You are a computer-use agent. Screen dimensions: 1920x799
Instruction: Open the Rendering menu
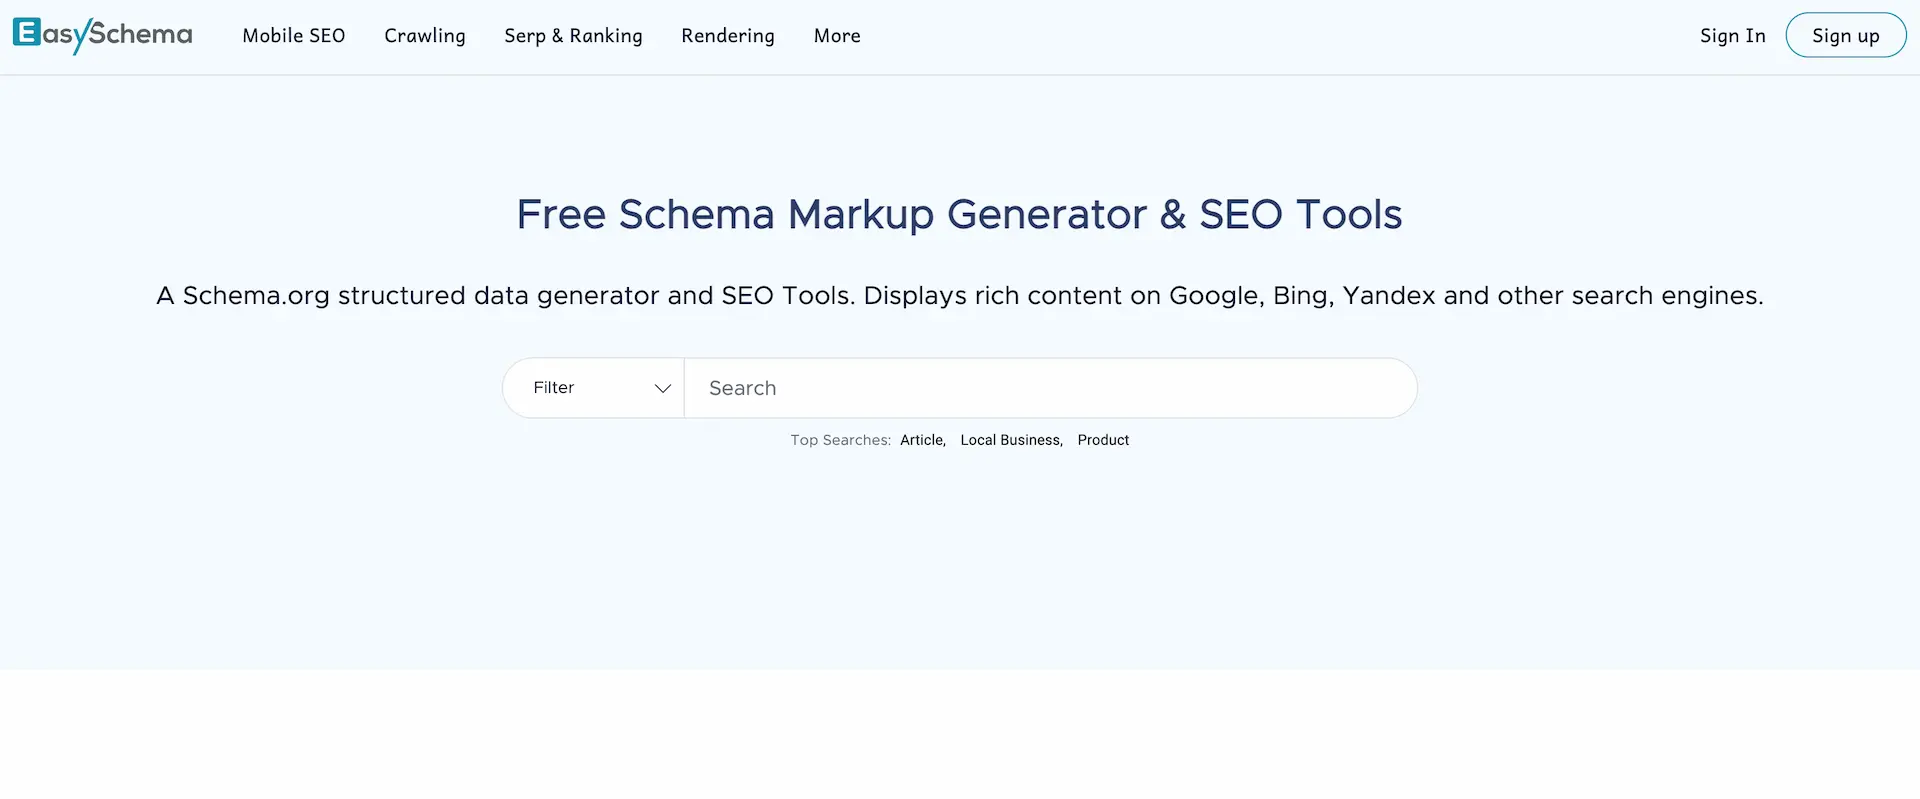(728, 36)
